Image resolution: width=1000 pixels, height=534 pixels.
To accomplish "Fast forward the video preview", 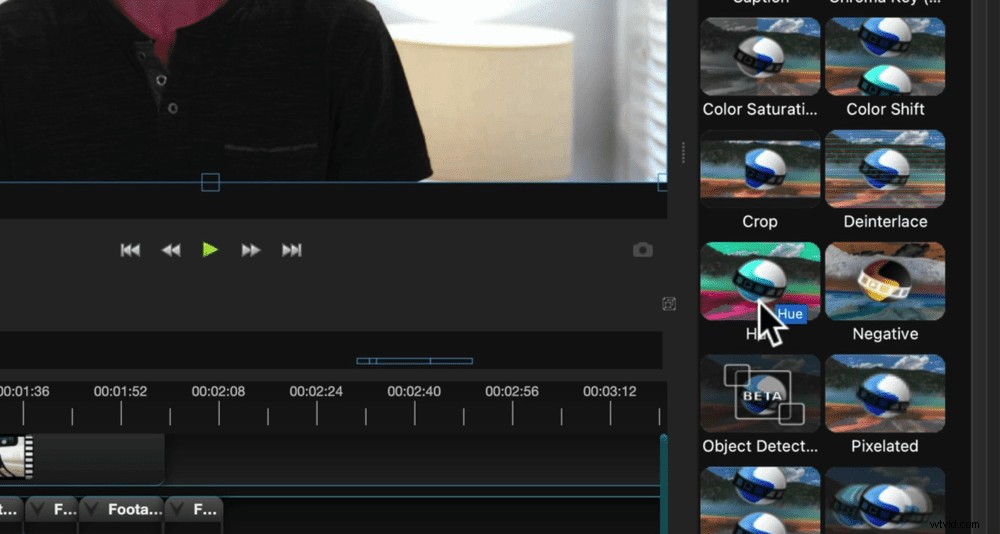I will coord(251,250).
